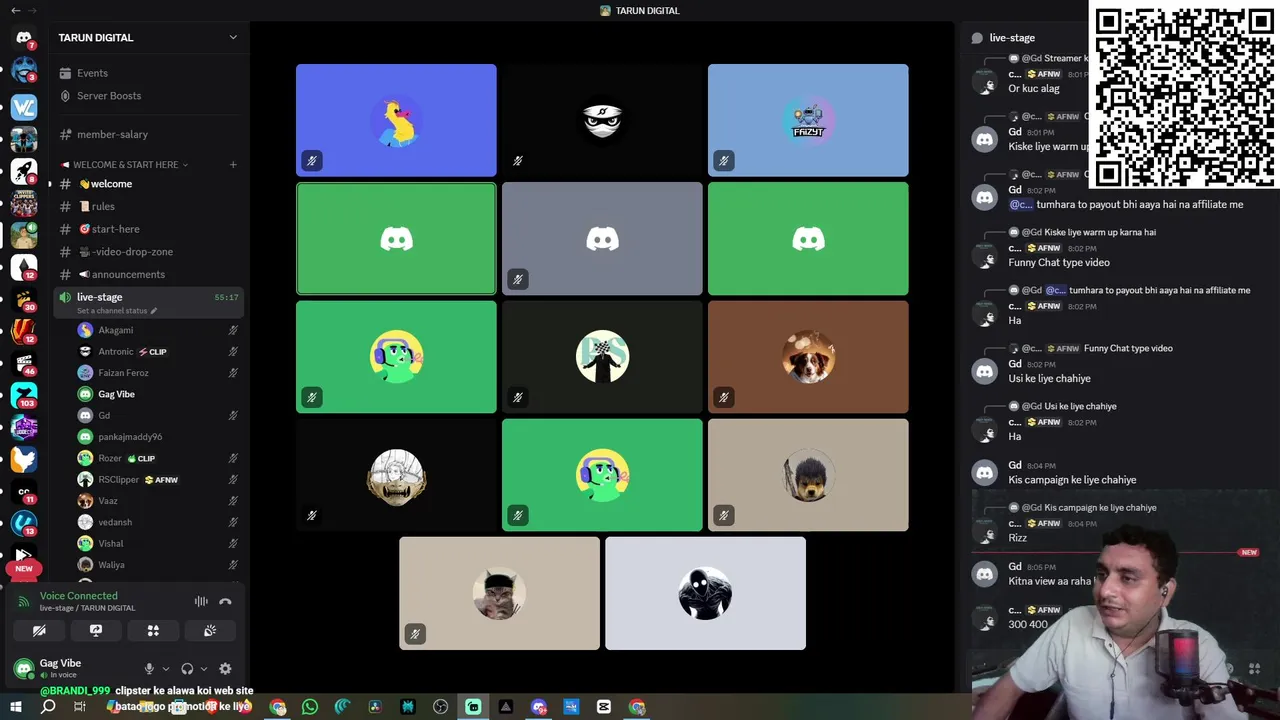
Task: Turn on camera in voice panel
Action: (x=39, y=631)
